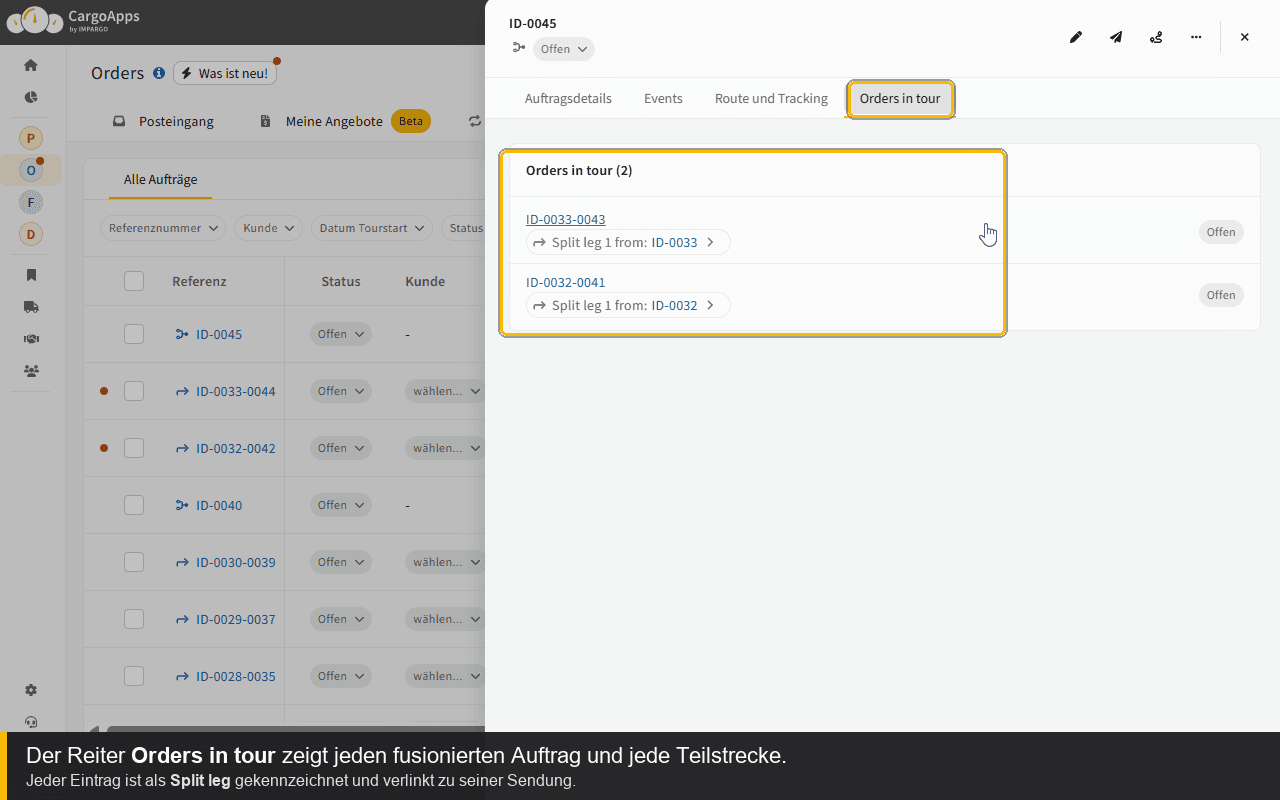This screenshot has height=800, width=1280.
Task: Check the box for row ID-0040
Action: (134, 505)
